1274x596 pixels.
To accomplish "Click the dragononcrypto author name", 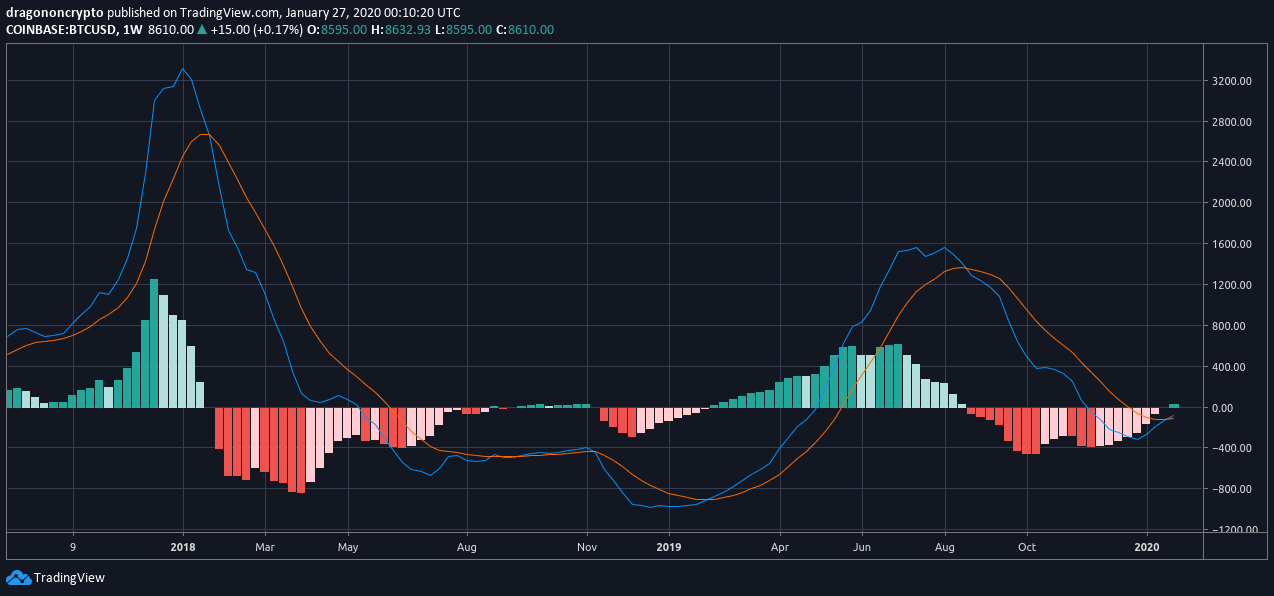I will [55, 13].
